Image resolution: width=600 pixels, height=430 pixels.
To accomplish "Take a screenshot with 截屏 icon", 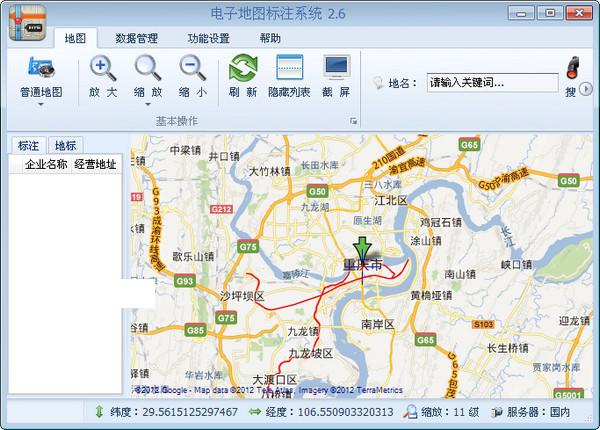I will pos(336,69).
